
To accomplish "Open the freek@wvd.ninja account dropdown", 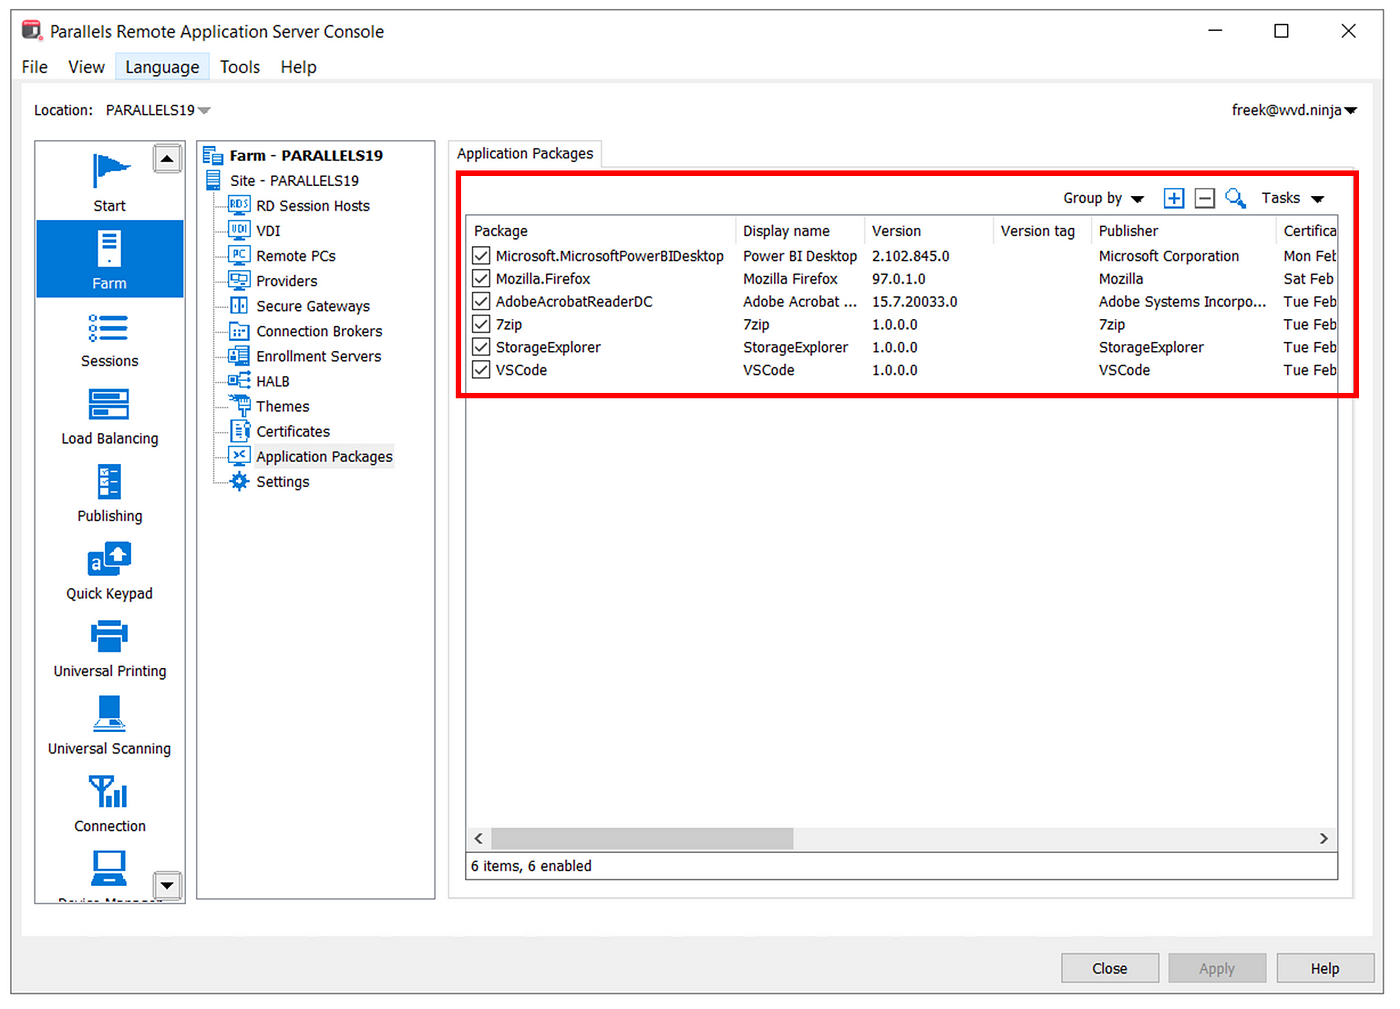I will point(1294,110).
